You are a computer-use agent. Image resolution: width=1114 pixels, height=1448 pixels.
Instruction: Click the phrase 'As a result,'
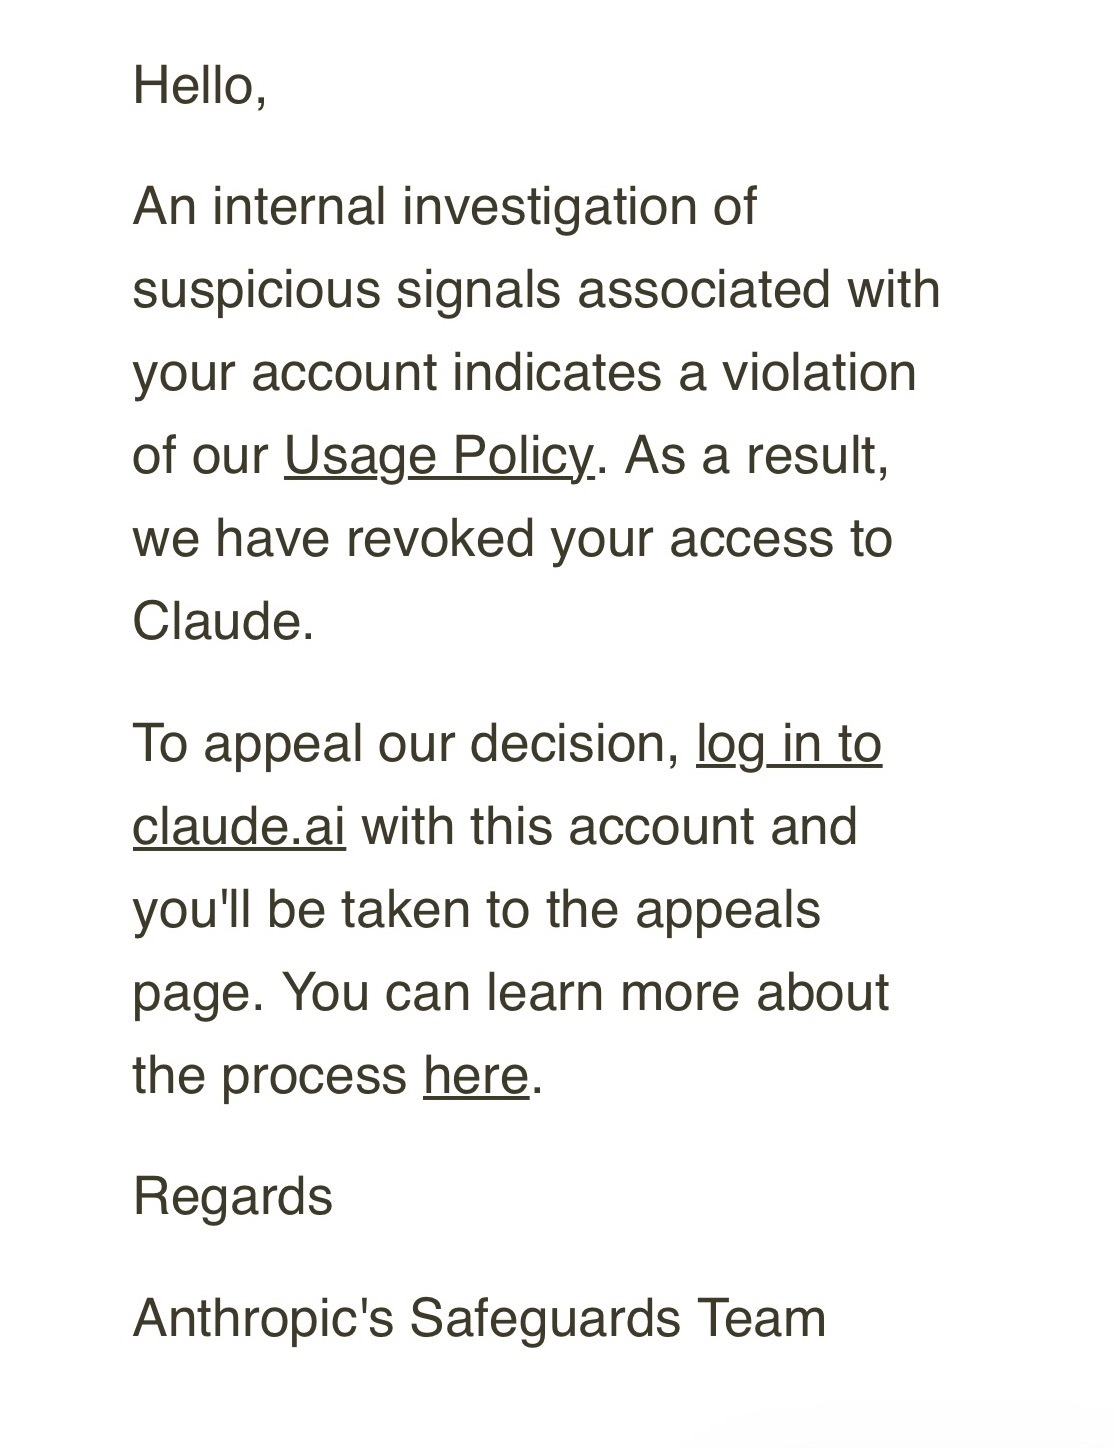[756, 456]
